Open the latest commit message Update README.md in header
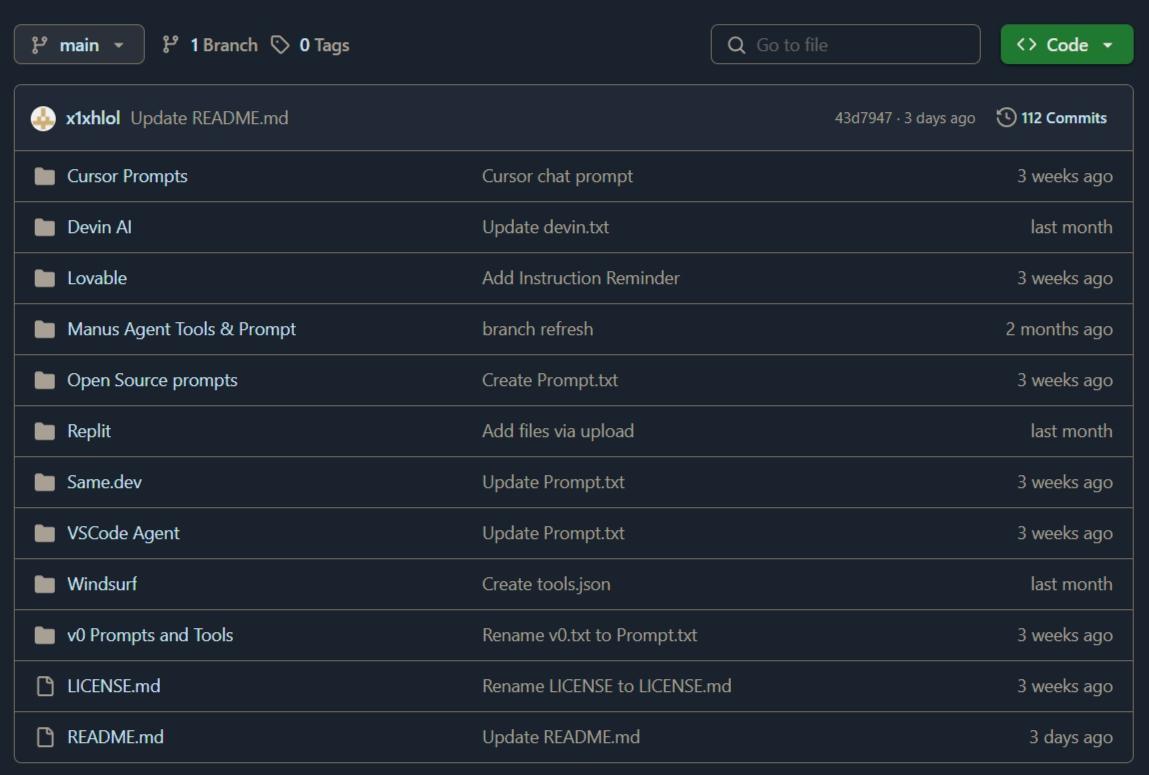The height and width of the screenshot is (775, 1149). coord(210,118)
